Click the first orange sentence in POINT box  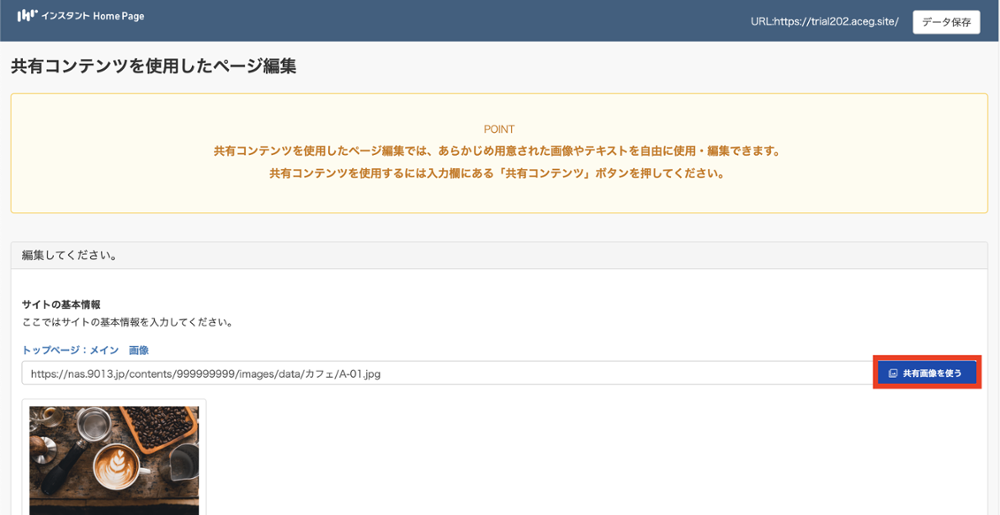(496, 151)
